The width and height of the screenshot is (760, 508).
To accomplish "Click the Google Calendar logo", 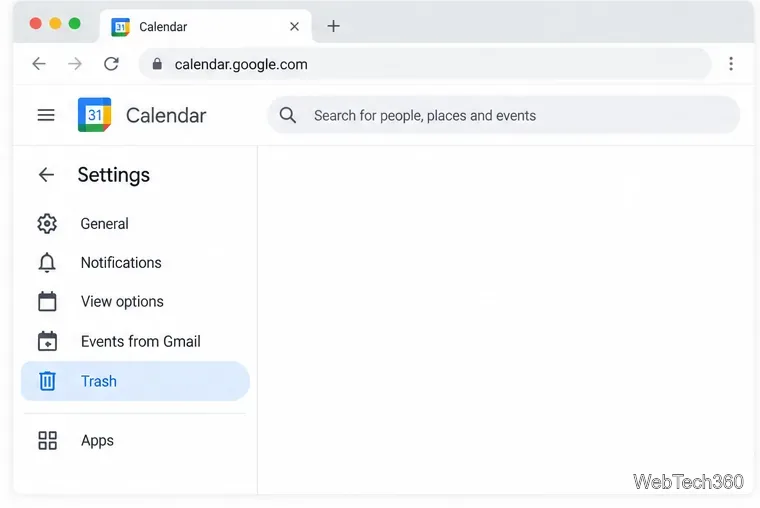I will (95, 115).
